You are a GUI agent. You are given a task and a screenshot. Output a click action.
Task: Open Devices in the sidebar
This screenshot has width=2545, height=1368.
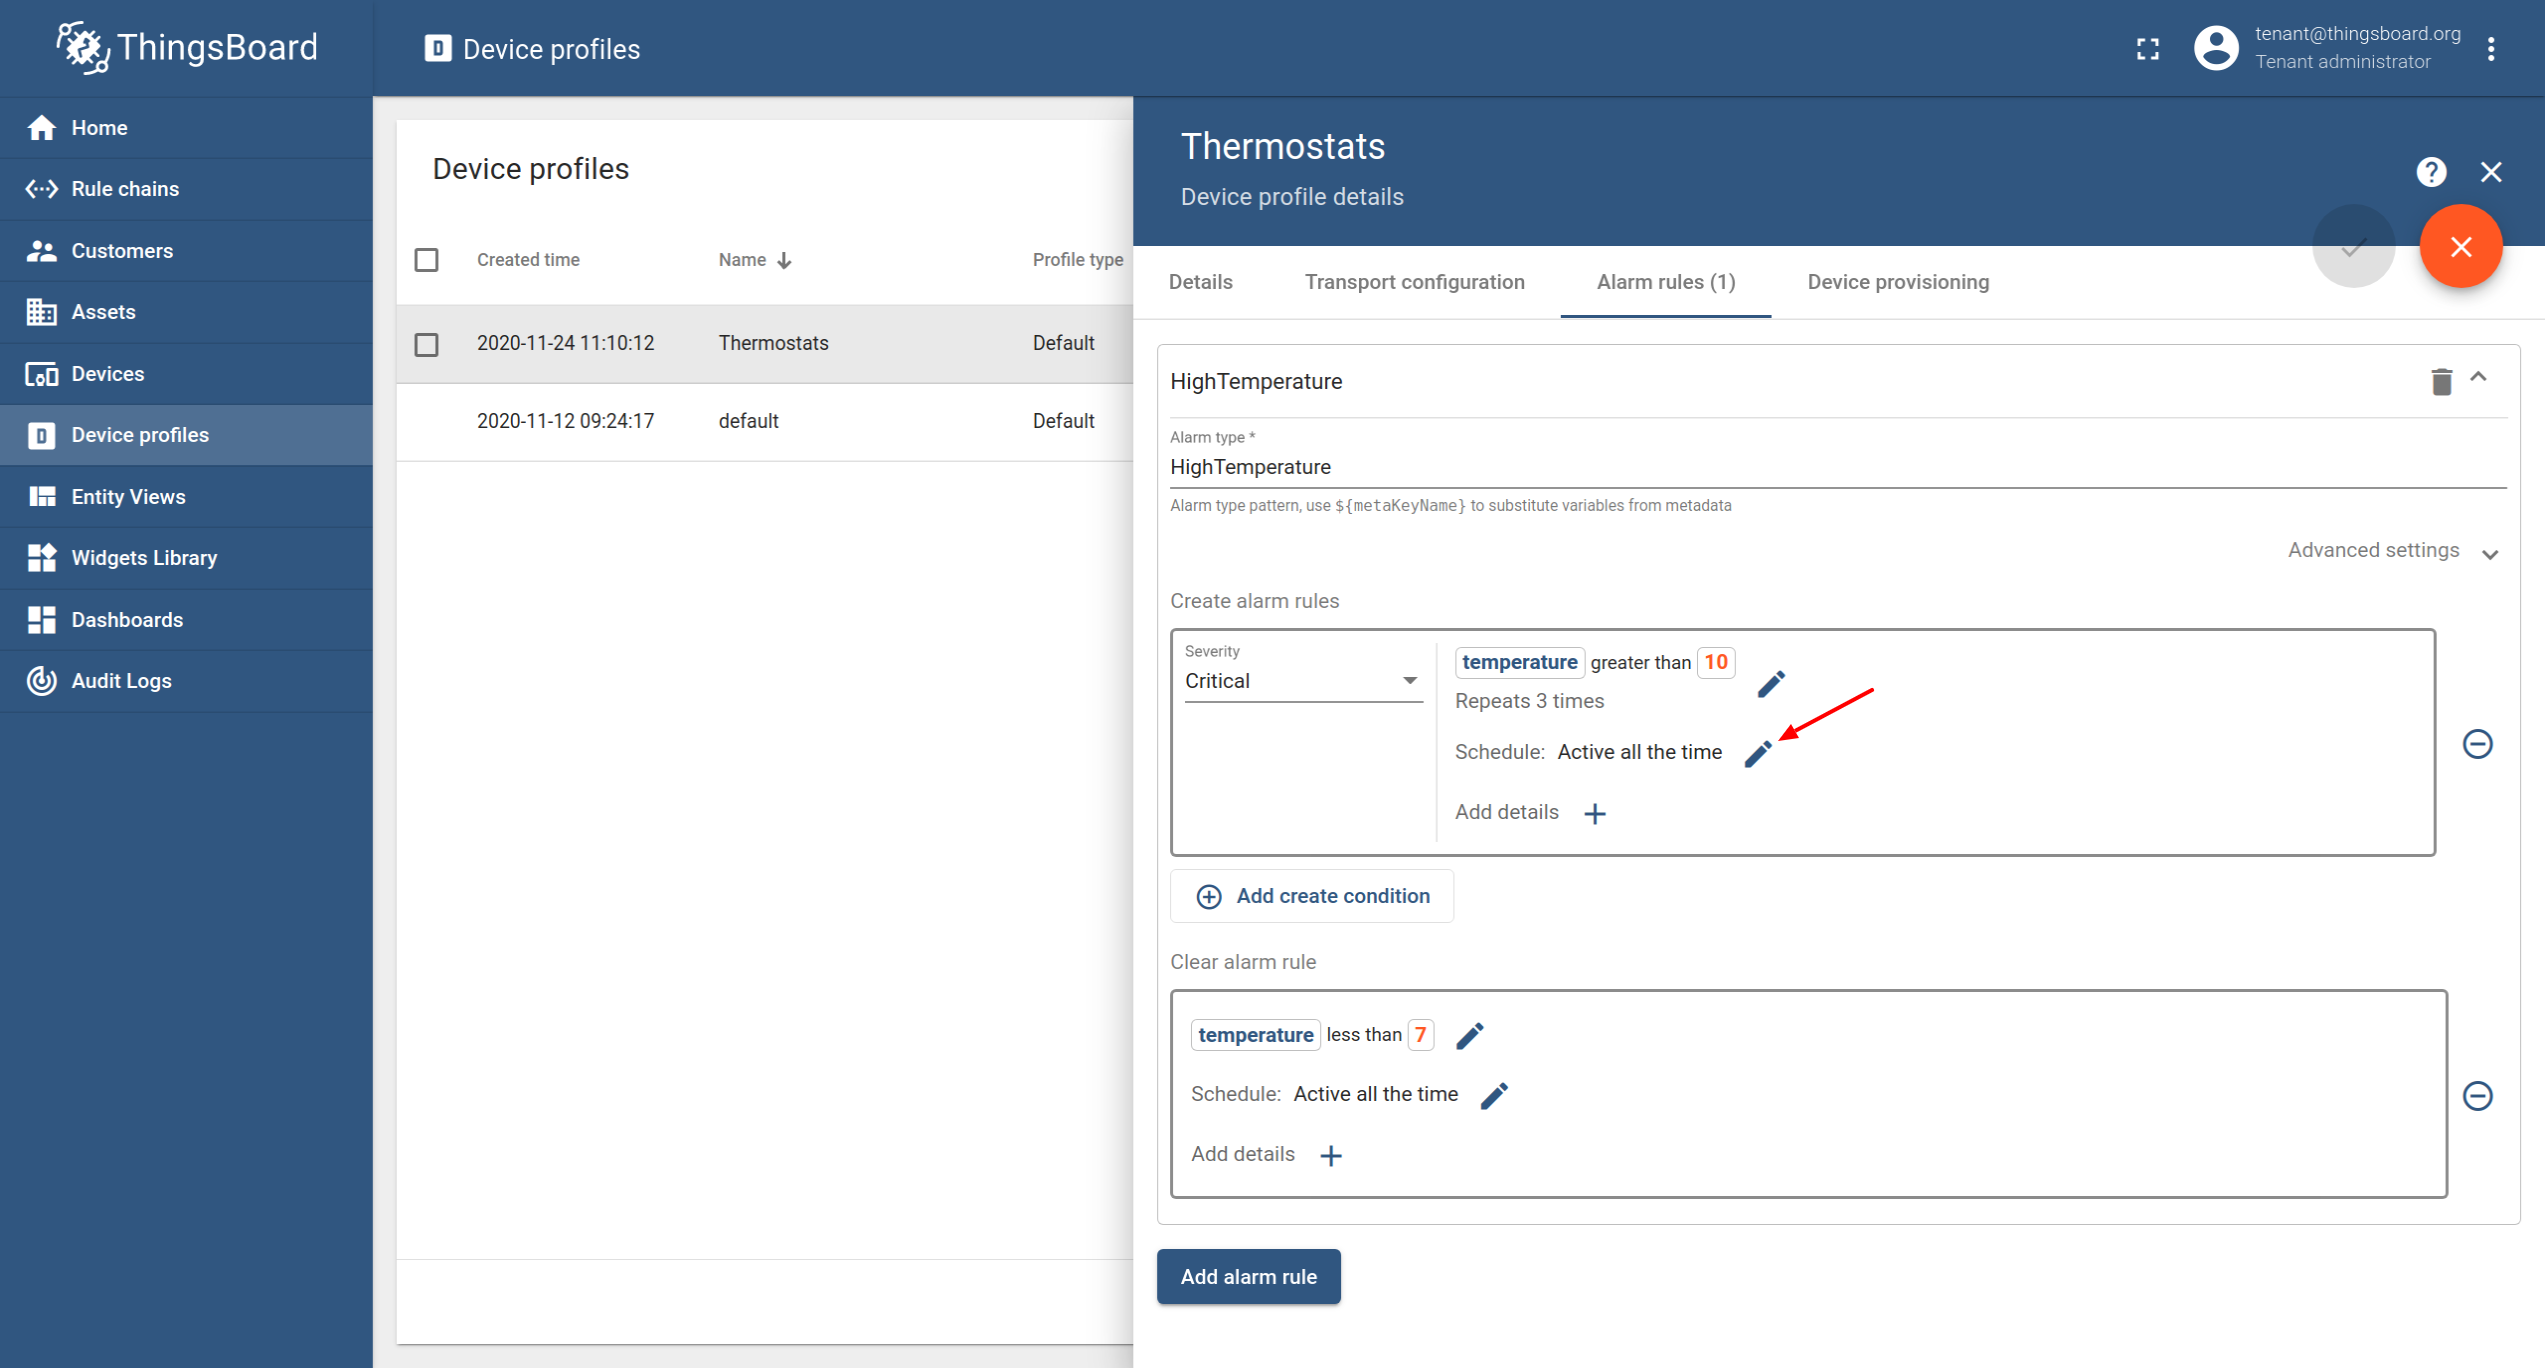(x=186, y=374)
